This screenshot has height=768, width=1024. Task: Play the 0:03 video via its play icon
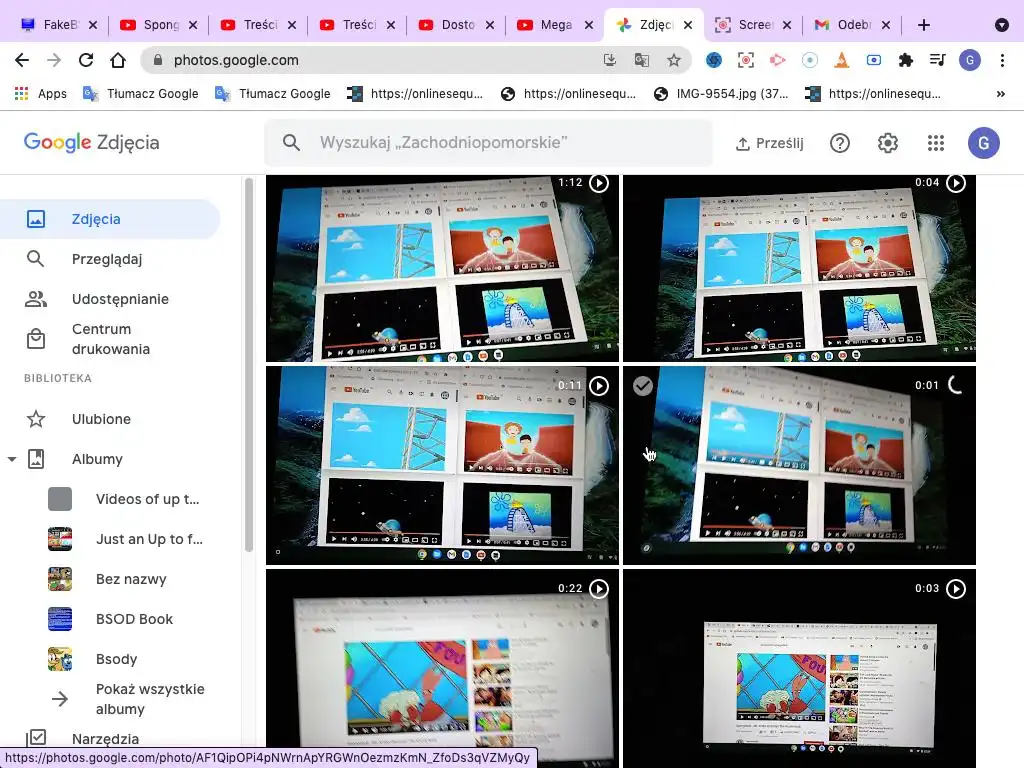point(956,589)
